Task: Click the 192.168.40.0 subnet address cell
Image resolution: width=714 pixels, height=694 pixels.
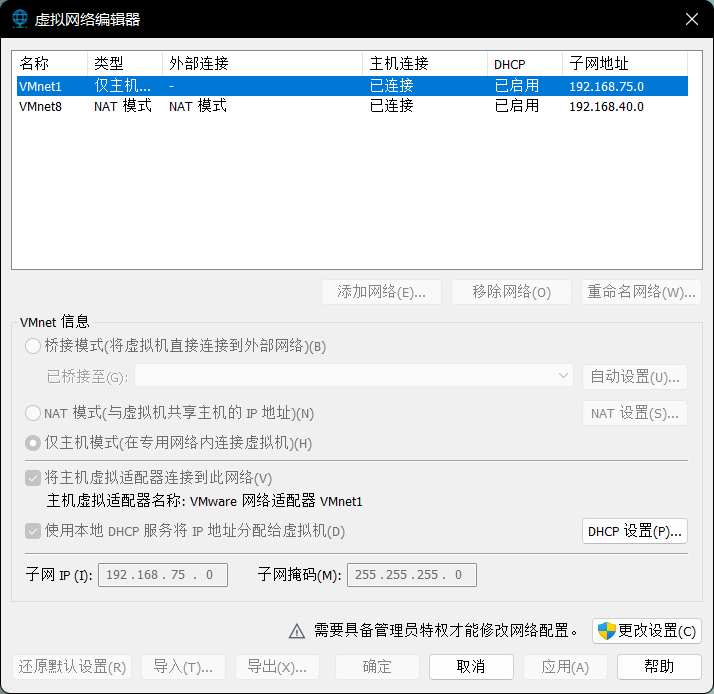Action: point(606,107)
